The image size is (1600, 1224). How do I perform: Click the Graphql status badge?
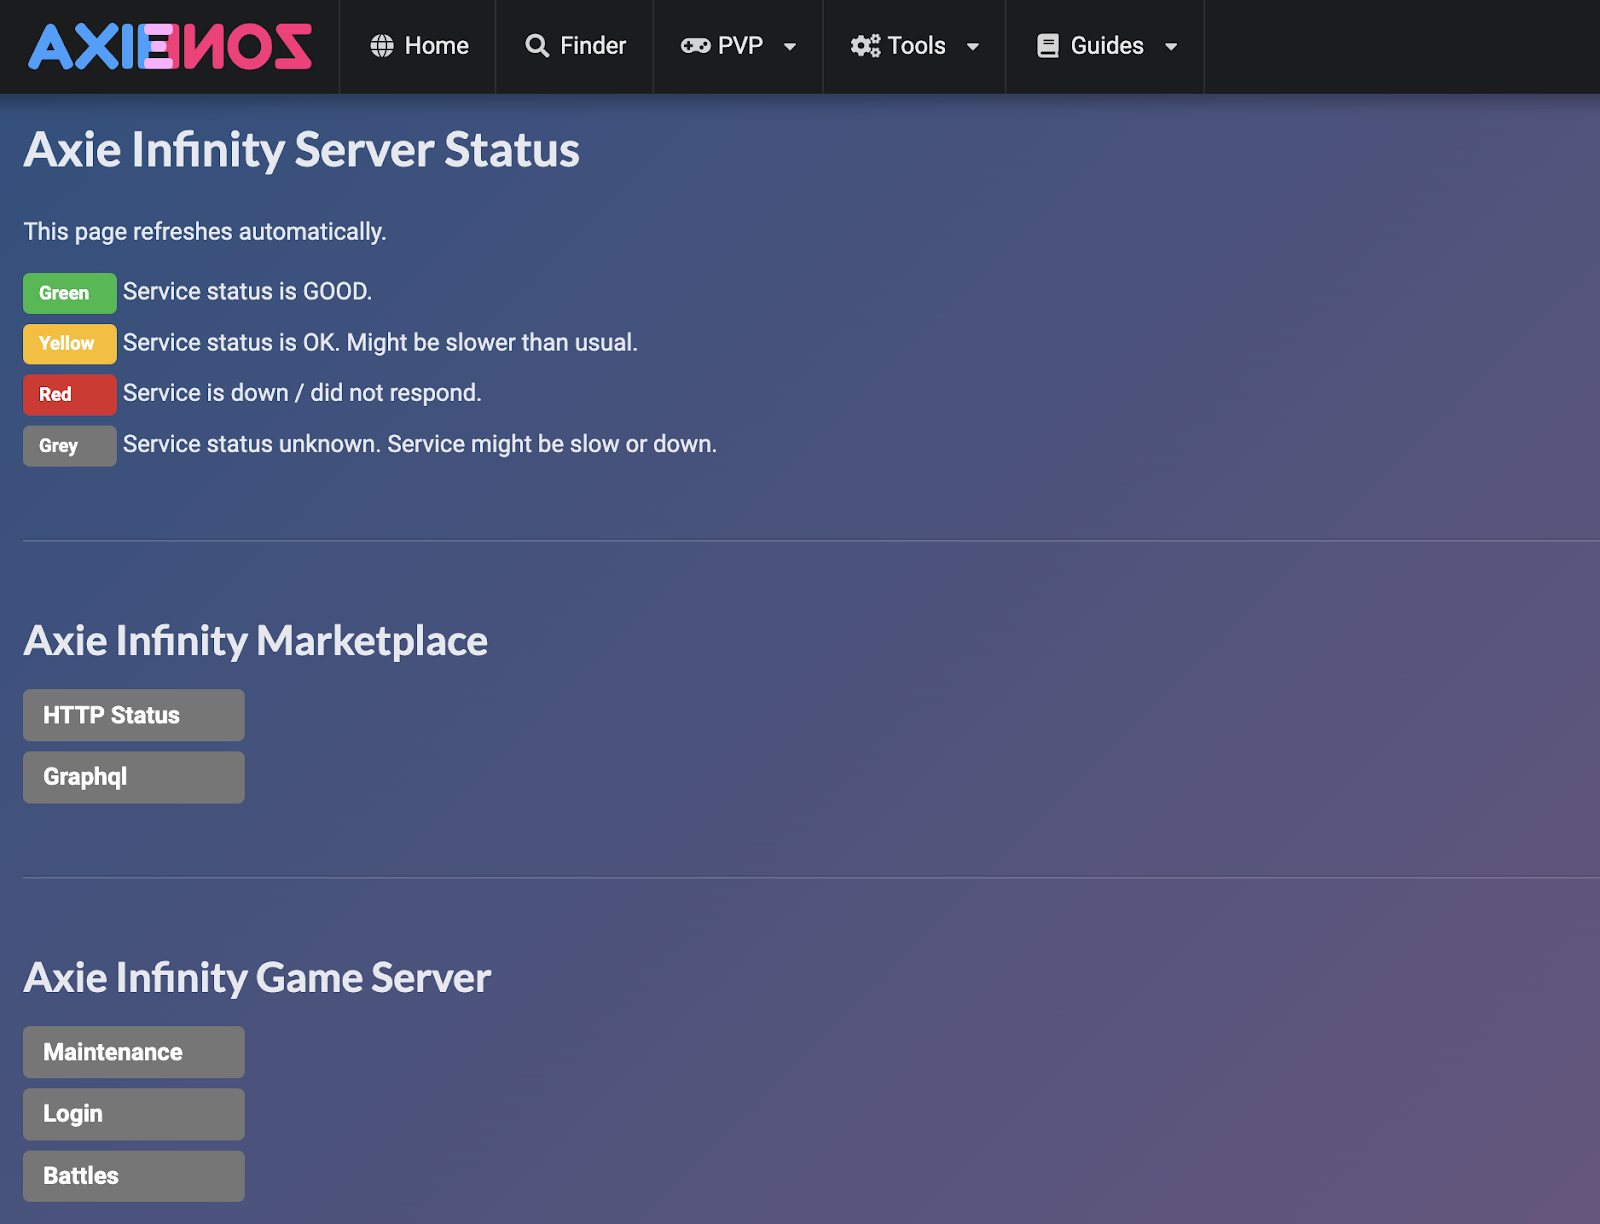(x=134, y=777)
